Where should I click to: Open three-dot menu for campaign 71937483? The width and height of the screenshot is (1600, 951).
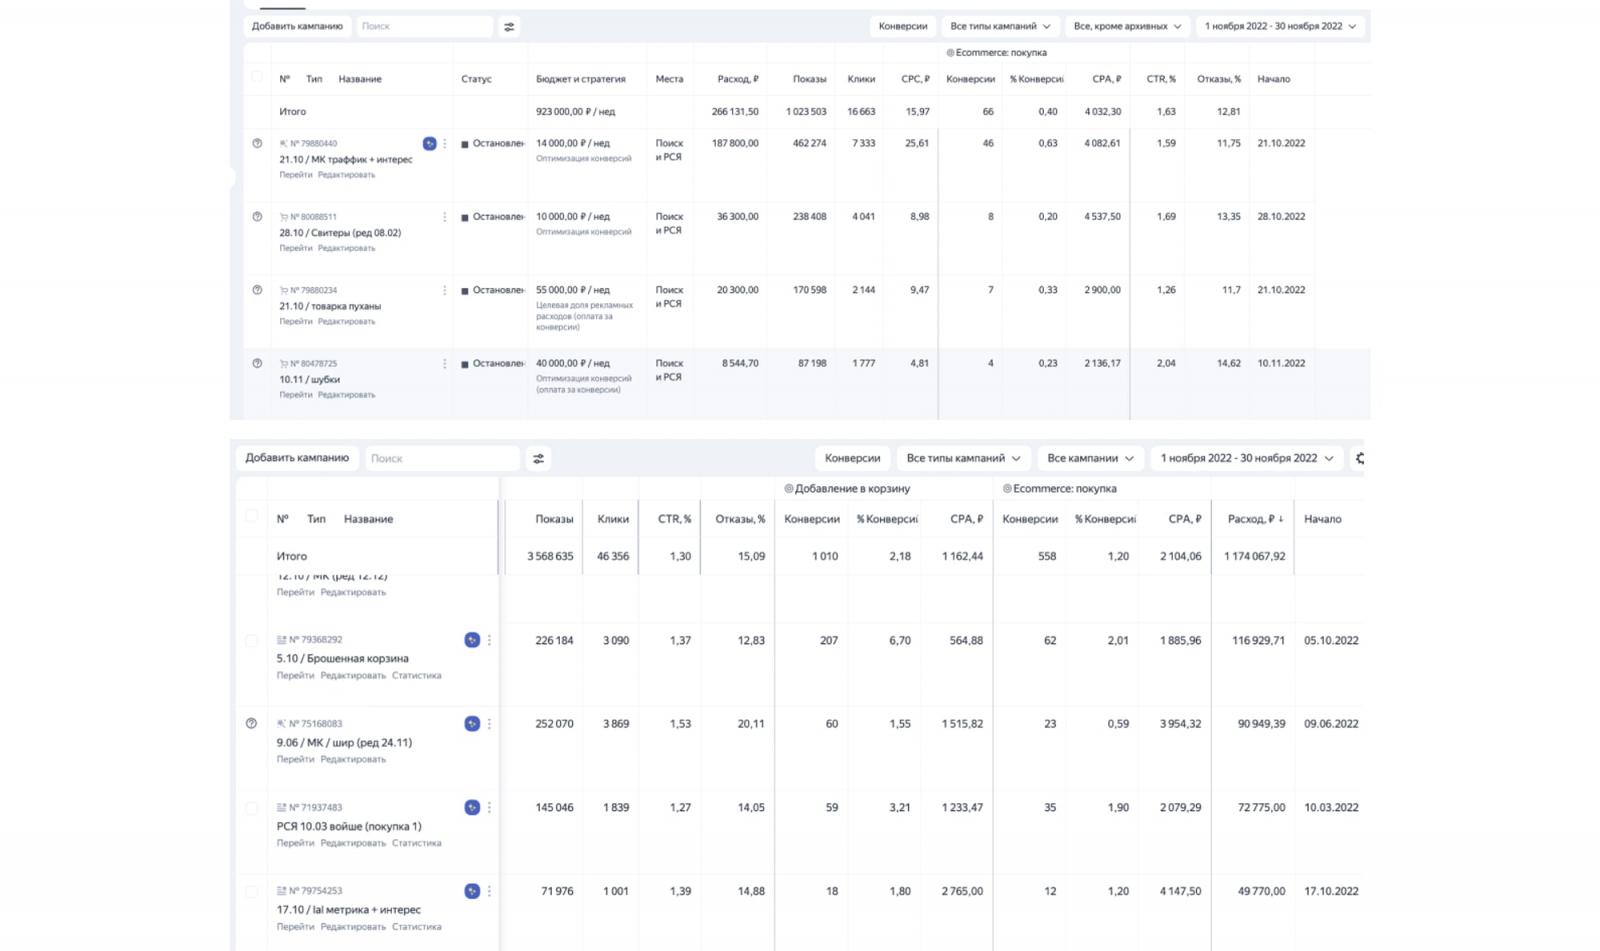pyautogui.click(x=489, y=808)
